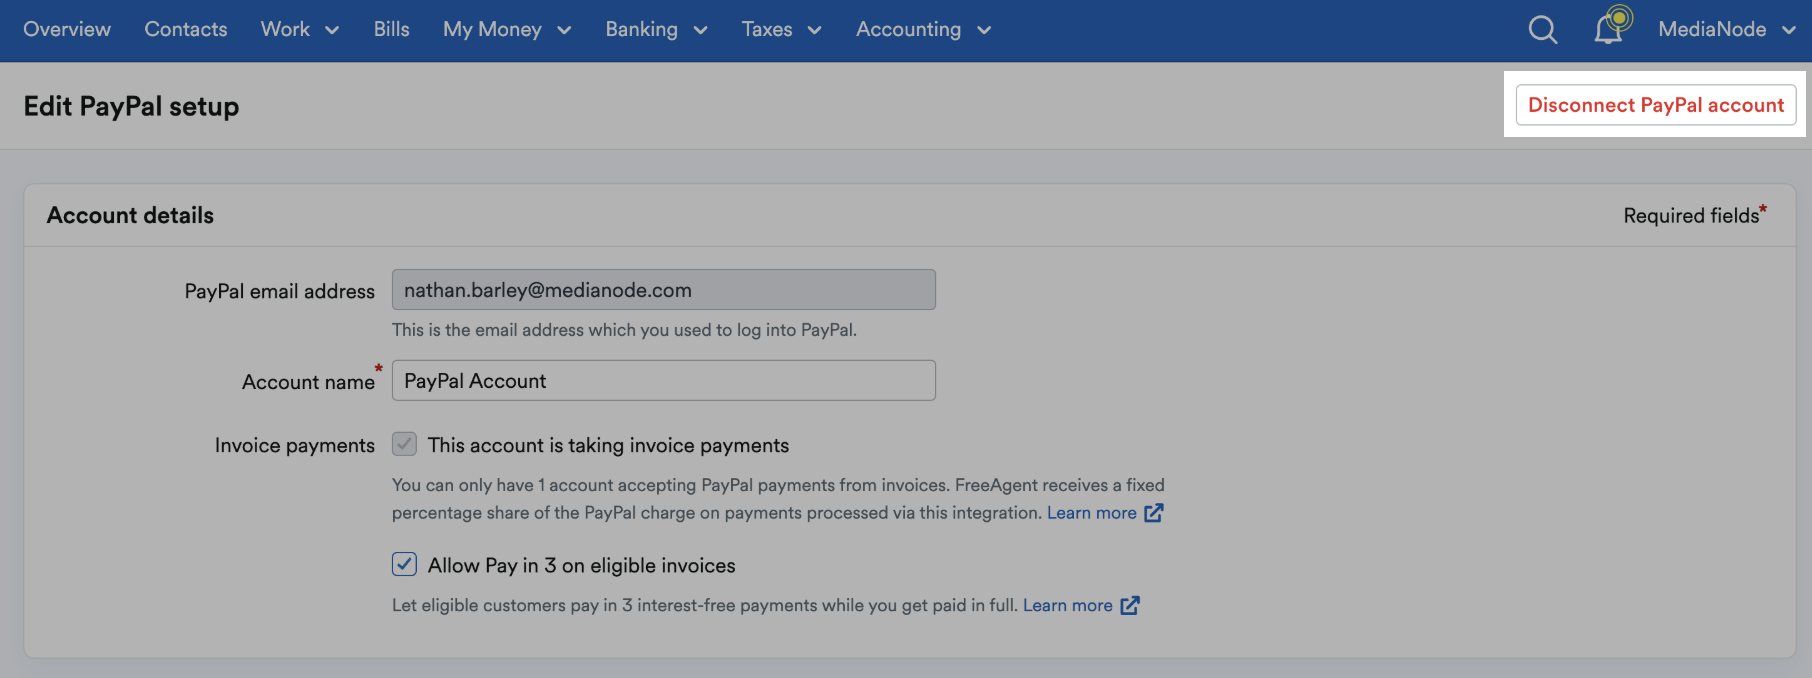Screen dimensions: 1812x678
Task: Follow Learn more link about invoice payments
Action: [x=1092, y=513]
